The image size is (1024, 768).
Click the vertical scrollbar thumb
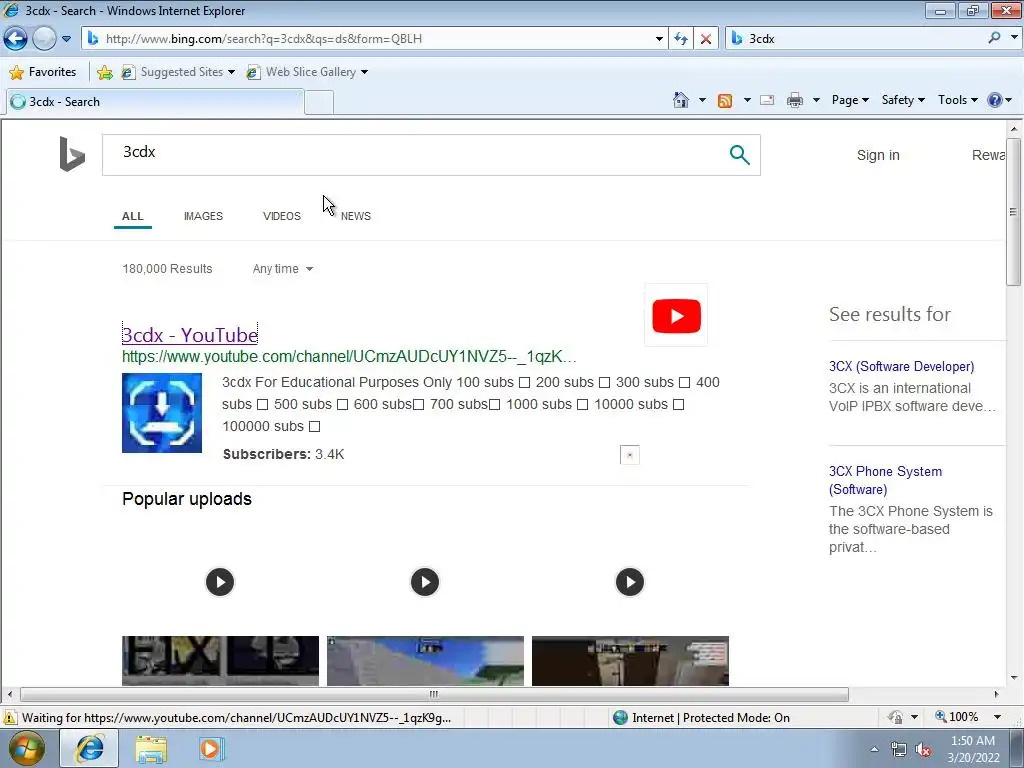(x=1013, y=212)
